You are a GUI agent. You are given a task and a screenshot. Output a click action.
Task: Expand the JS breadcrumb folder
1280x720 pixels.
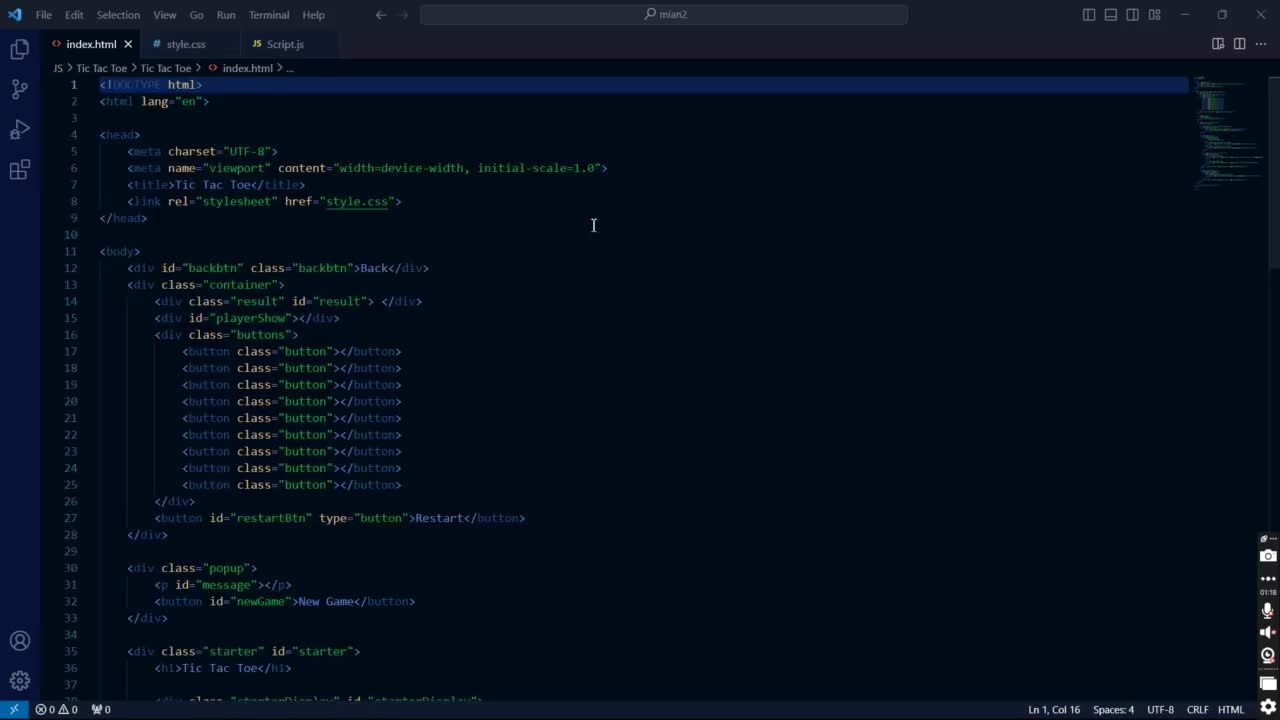[58, 68]
